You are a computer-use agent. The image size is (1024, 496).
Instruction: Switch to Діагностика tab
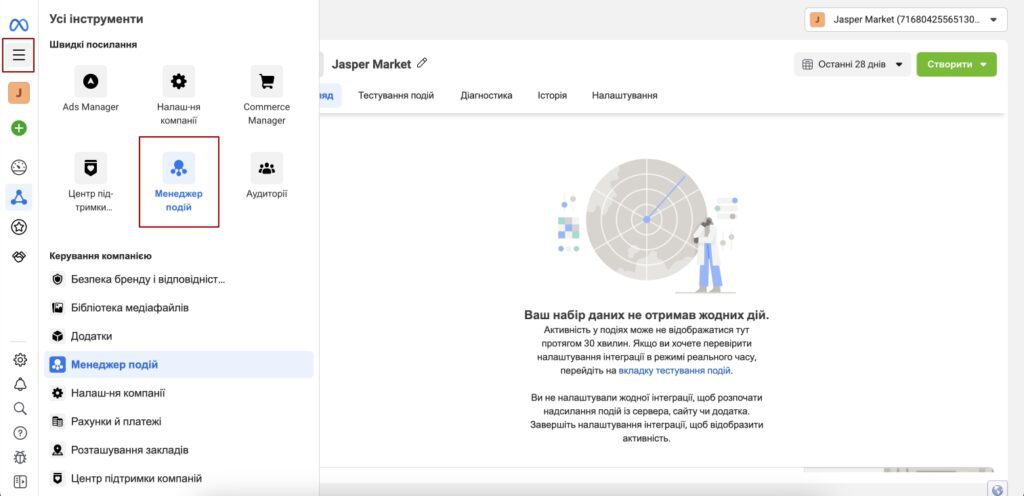pos(486,95)
